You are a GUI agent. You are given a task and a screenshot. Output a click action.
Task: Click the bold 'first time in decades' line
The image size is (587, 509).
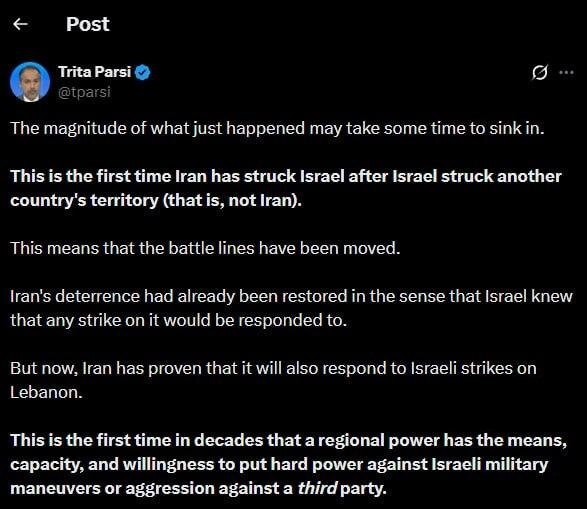coord(289,440)
